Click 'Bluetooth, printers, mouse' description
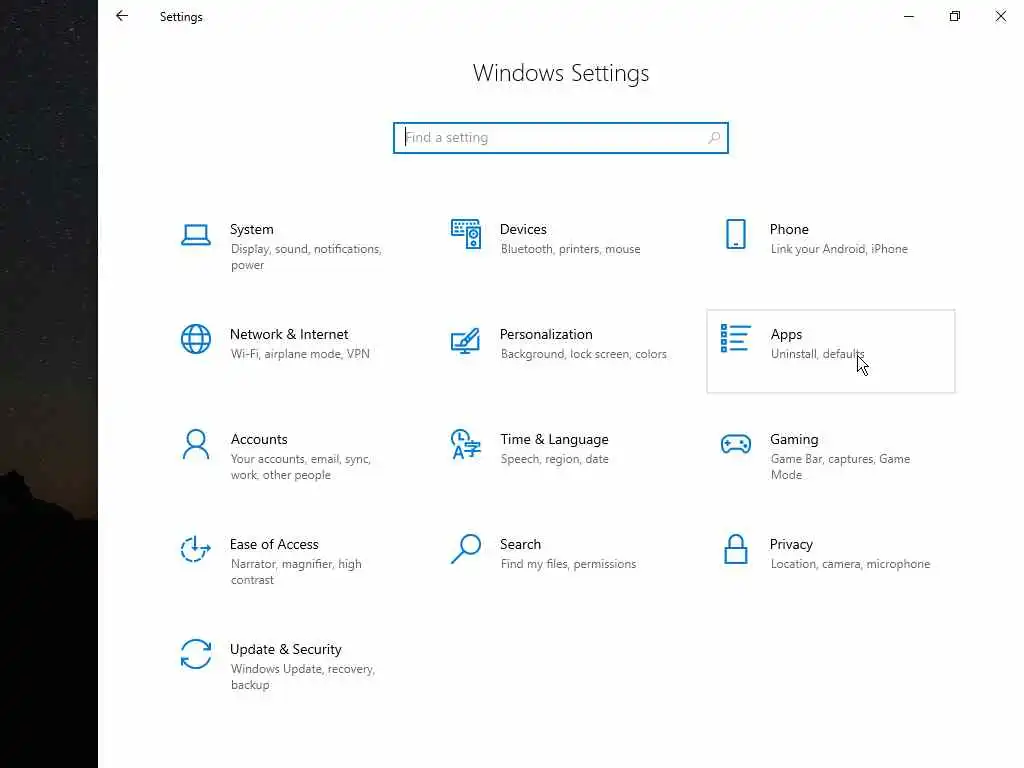This screenshot has height=768, width=1024. coord(570,249)
